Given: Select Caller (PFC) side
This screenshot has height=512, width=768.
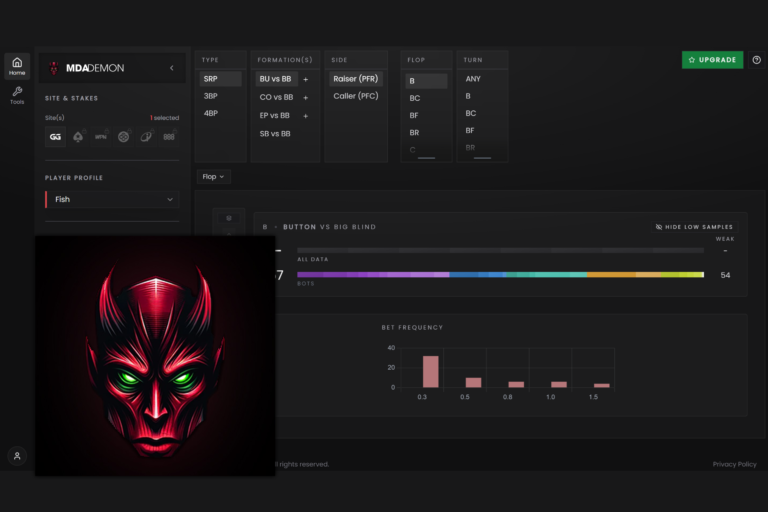Looking at the screenshot, I should click(356, 96).
